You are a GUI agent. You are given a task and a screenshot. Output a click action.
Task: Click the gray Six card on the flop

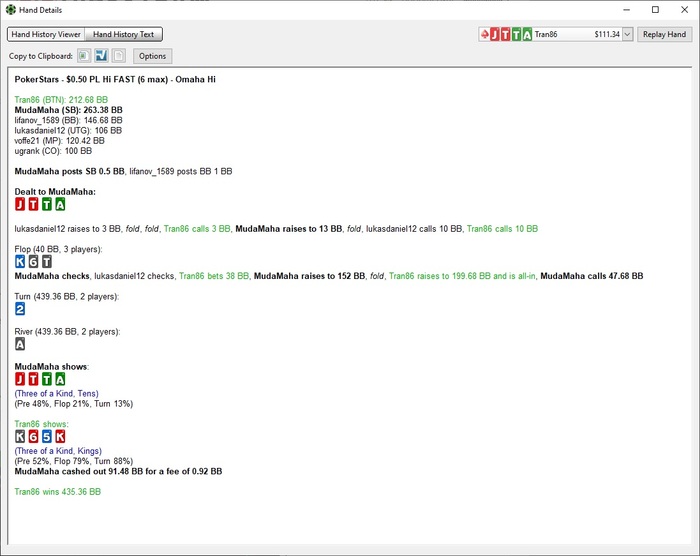tap(33, 261)
